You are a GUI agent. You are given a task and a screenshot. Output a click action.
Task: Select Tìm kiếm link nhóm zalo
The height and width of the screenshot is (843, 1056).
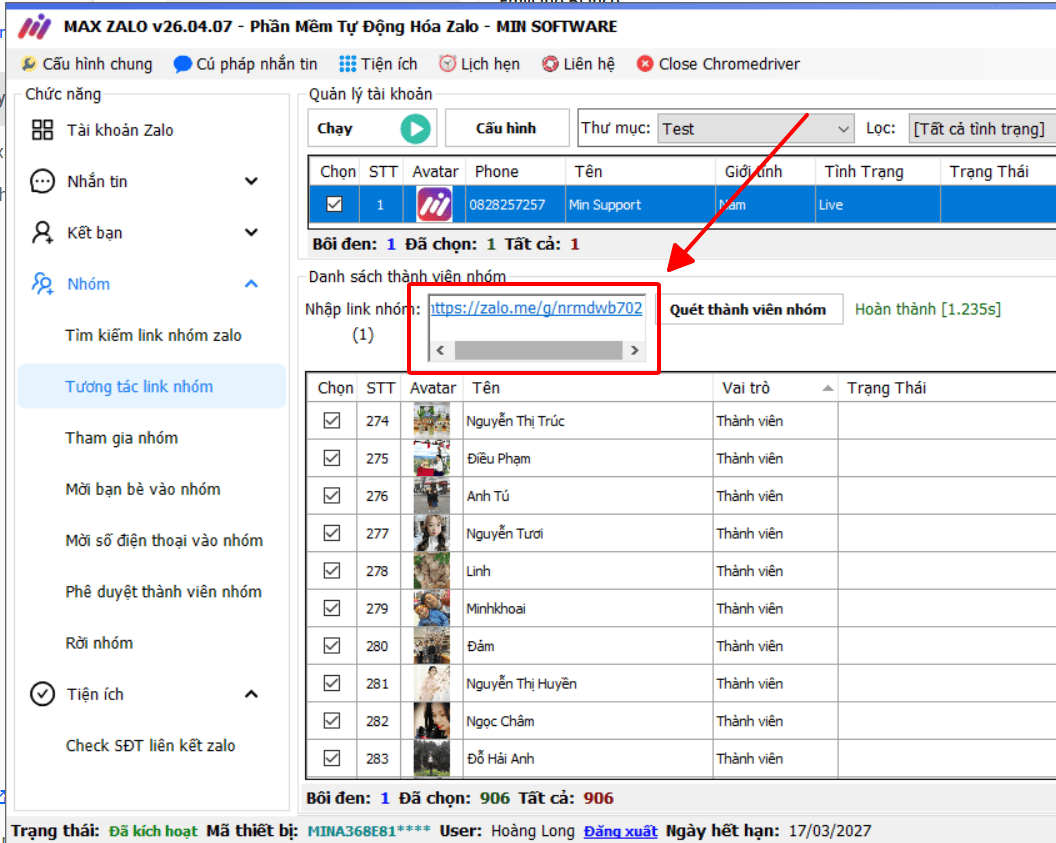153,335
